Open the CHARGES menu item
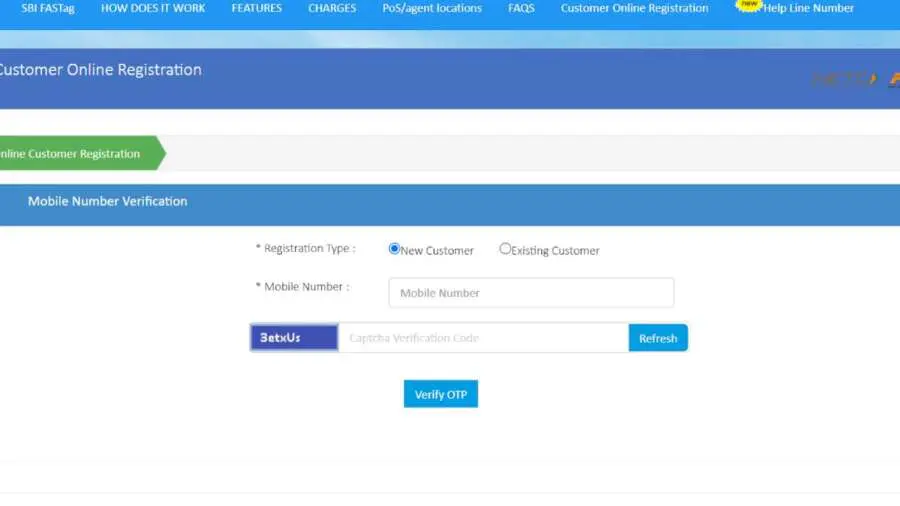900x506 pixels. (x=332, y=9)
